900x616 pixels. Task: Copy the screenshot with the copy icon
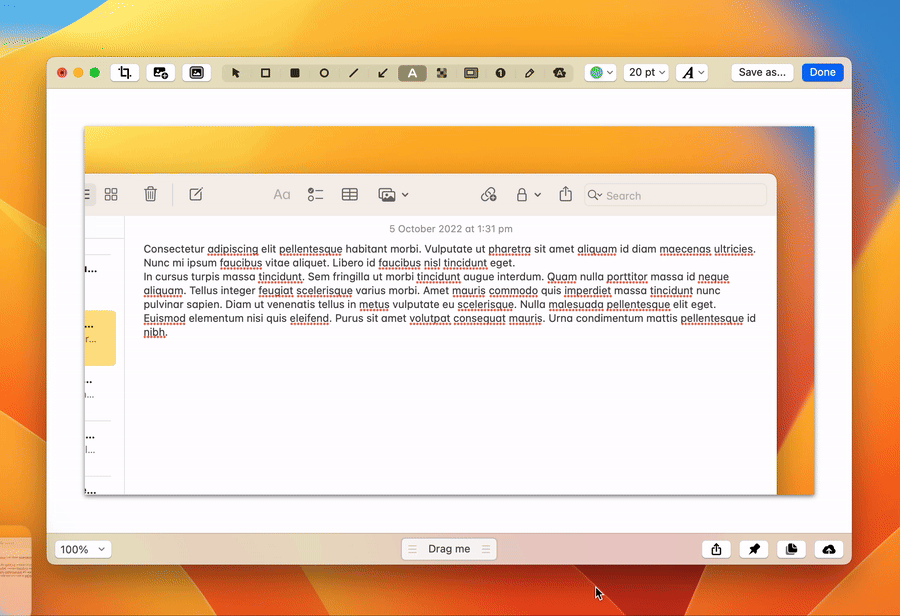tap(792, 549)
